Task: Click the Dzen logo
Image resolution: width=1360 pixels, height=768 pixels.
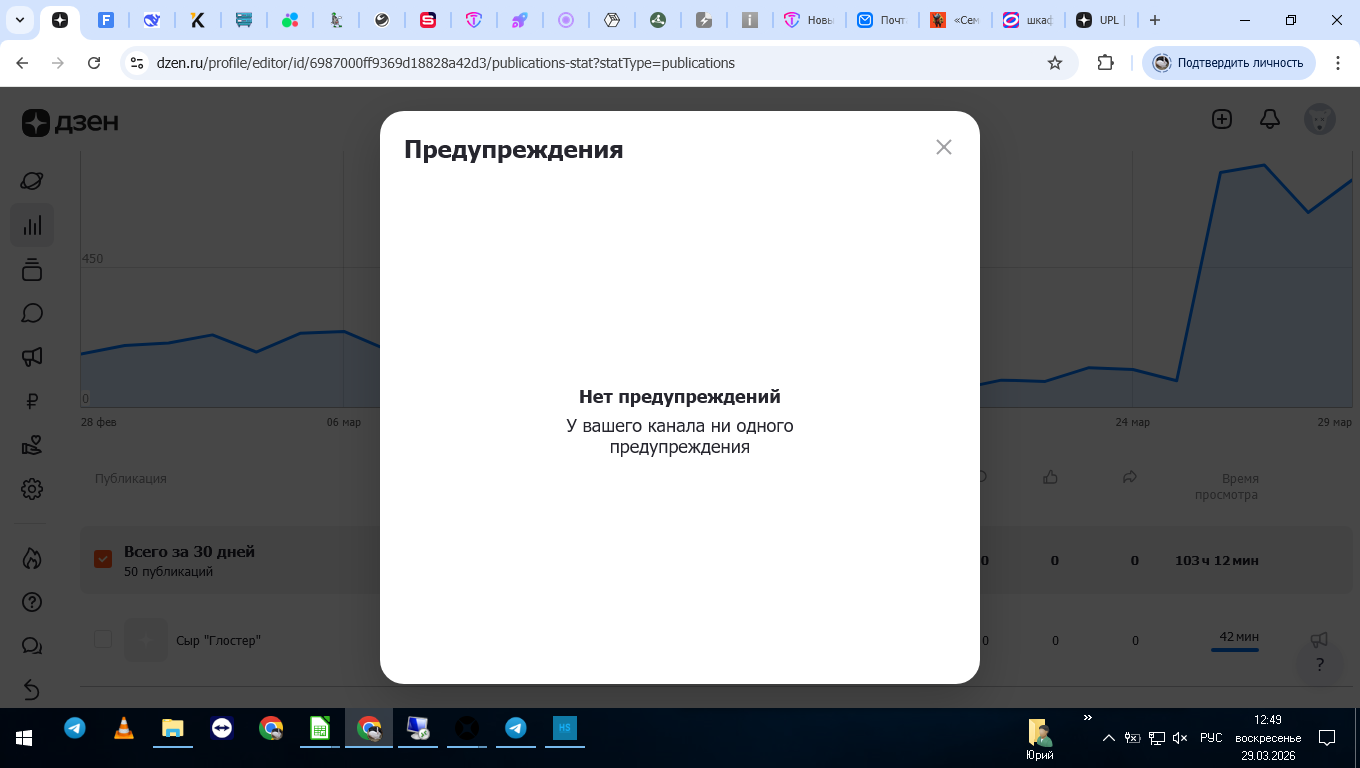Action: [70, 122]
